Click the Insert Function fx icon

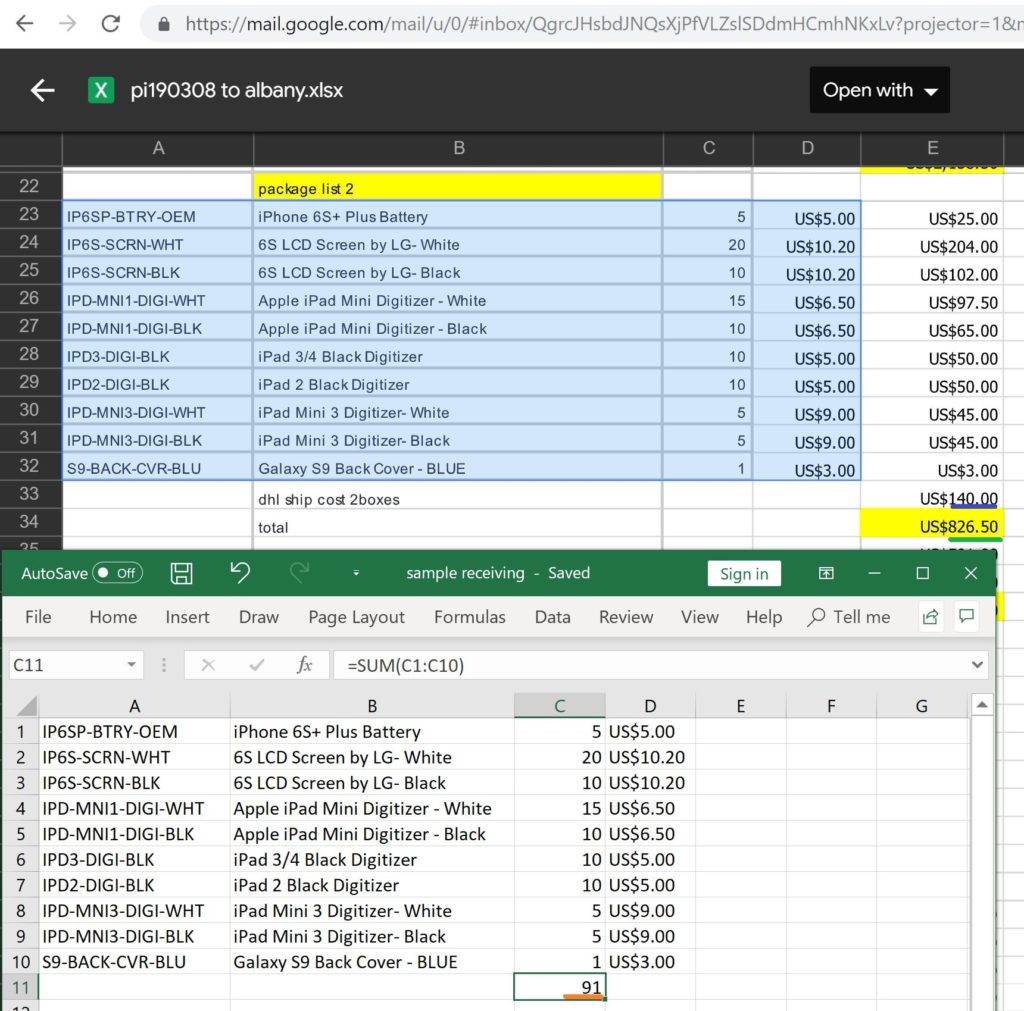click(x=304, y=665)
